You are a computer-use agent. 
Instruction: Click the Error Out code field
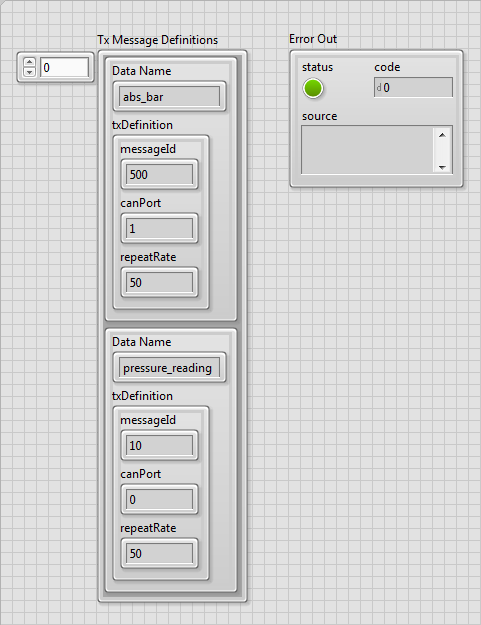coord(413,87)
